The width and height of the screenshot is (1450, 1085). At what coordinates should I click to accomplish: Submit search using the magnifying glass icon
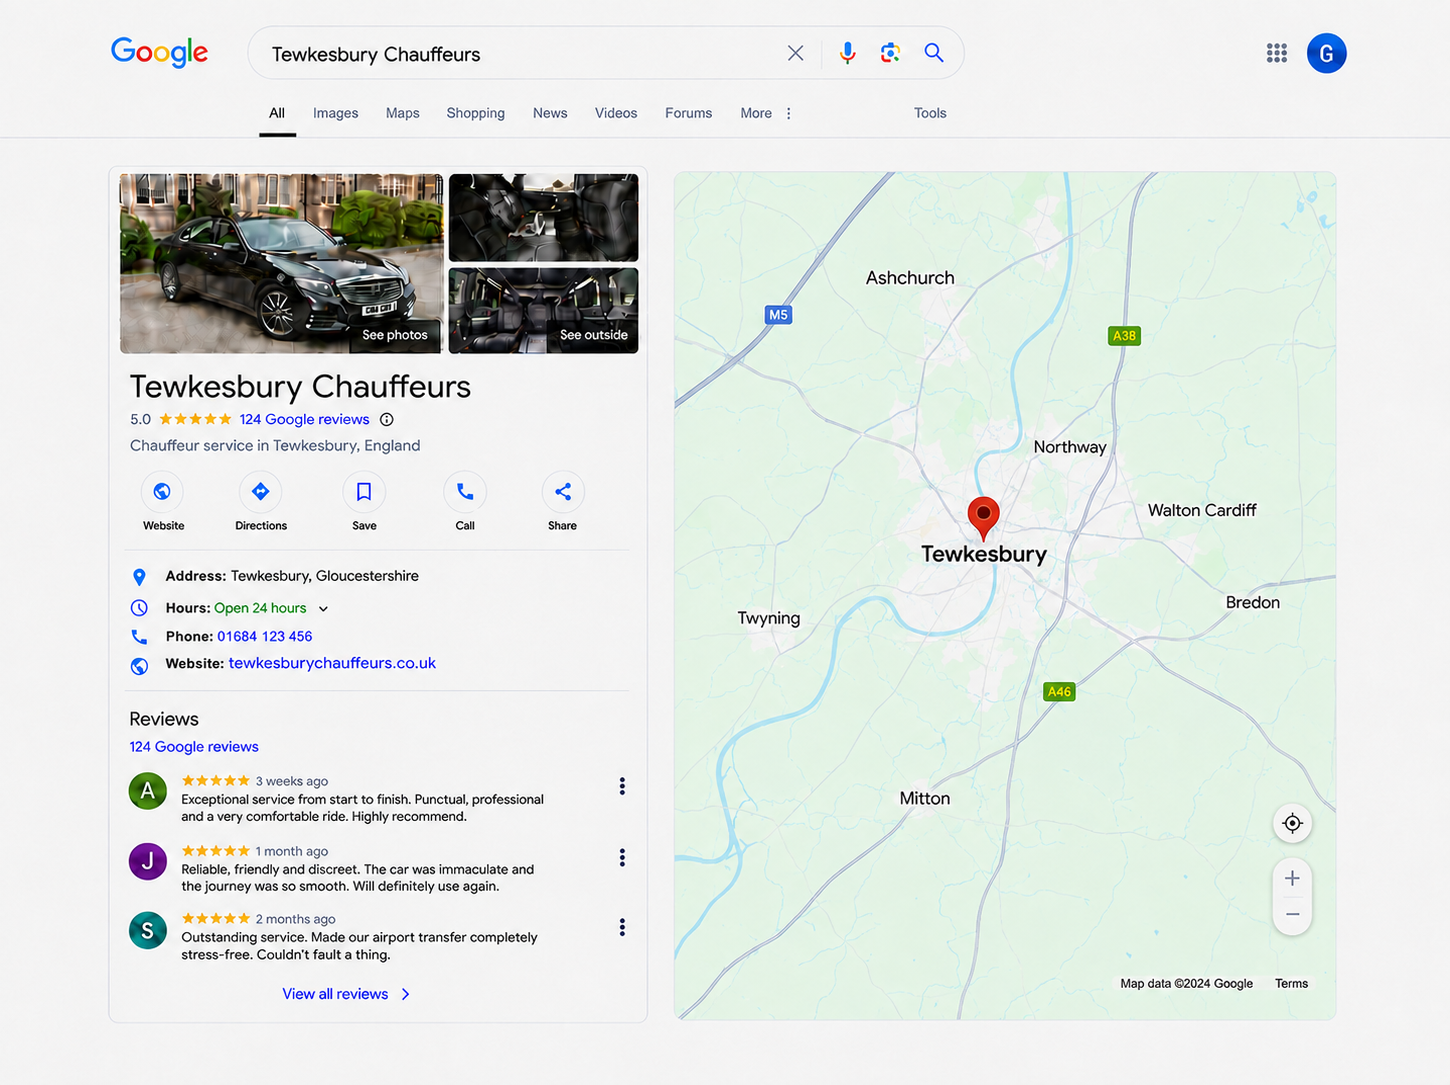coord(934,53)
